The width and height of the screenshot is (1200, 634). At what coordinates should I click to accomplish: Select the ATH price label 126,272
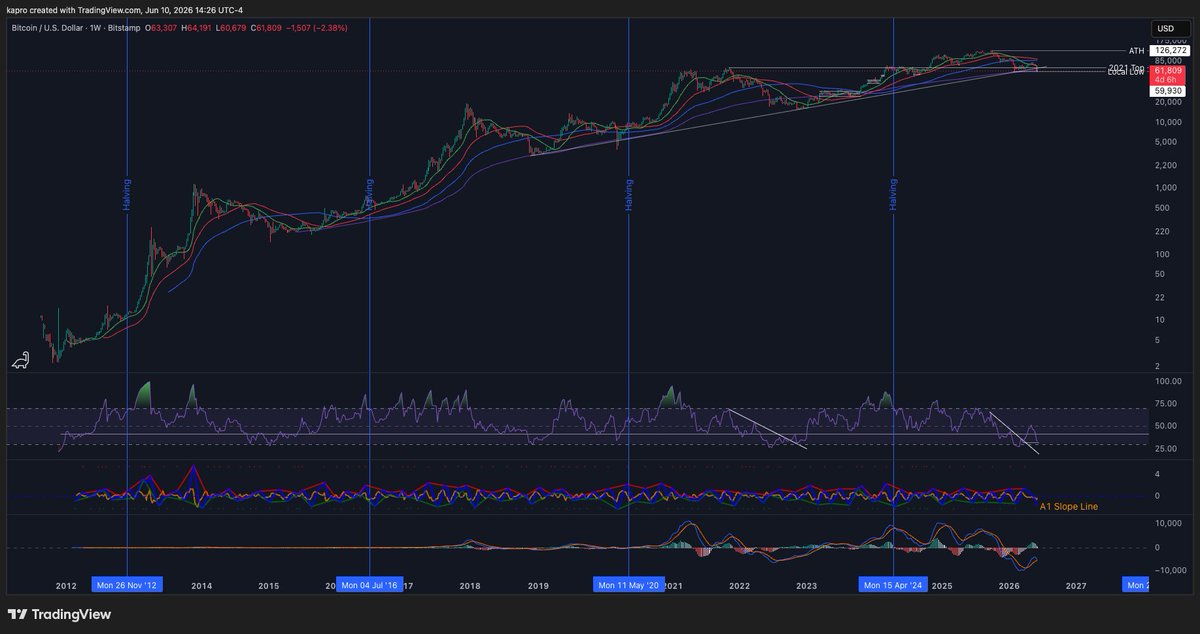(1168, 50)
